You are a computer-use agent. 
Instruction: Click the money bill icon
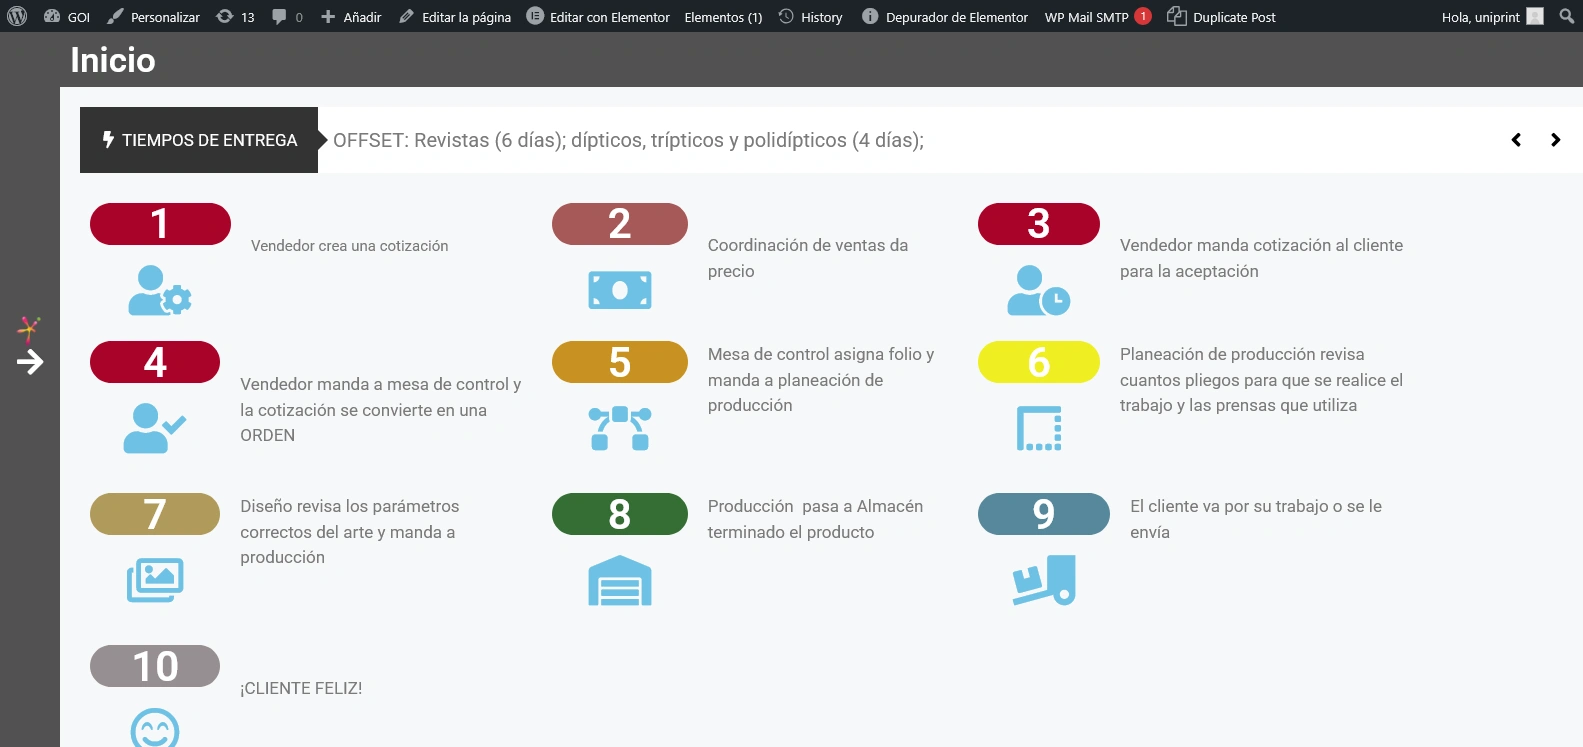pyautogui.click(x=619, y=290)
